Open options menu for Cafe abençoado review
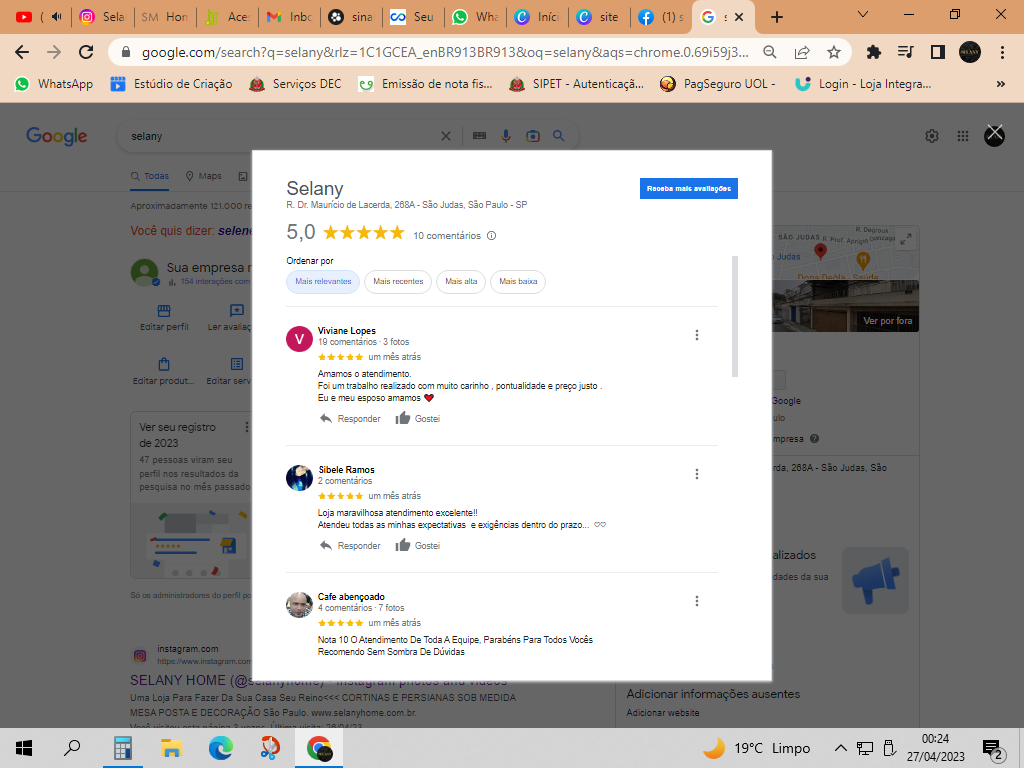 coord(697,601)
